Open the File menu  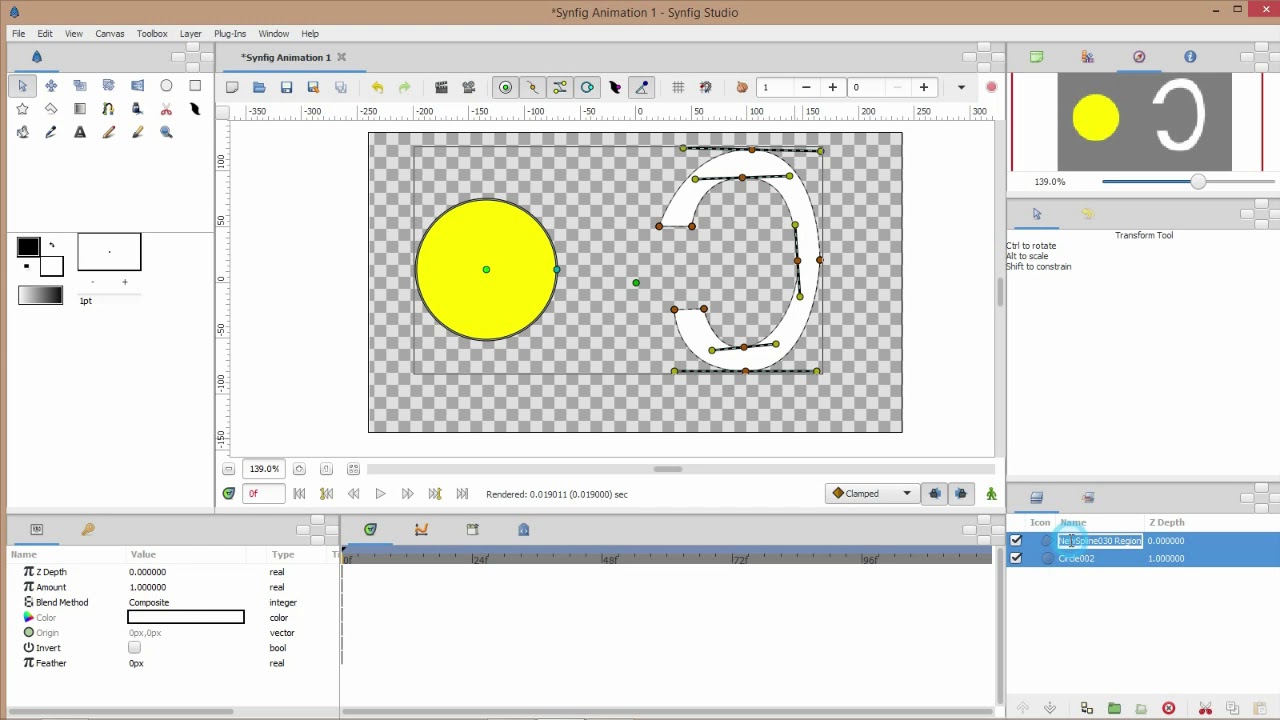click(18, 33)
